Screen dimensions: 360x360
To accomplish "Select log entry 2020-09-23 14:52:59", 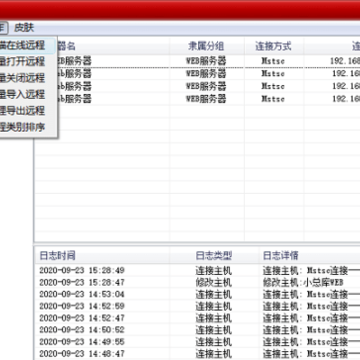I will click(197, 306).
